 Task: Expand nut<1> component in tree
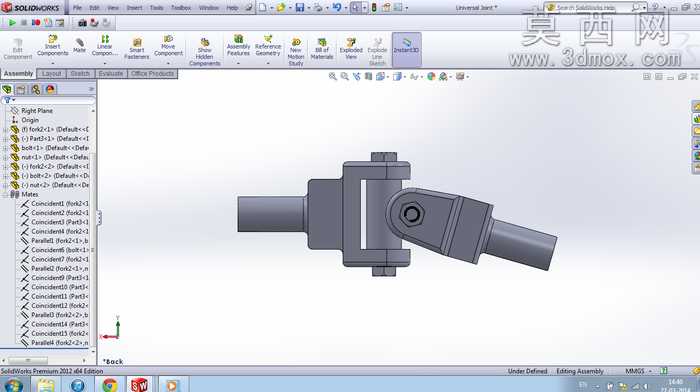point(5,158)
